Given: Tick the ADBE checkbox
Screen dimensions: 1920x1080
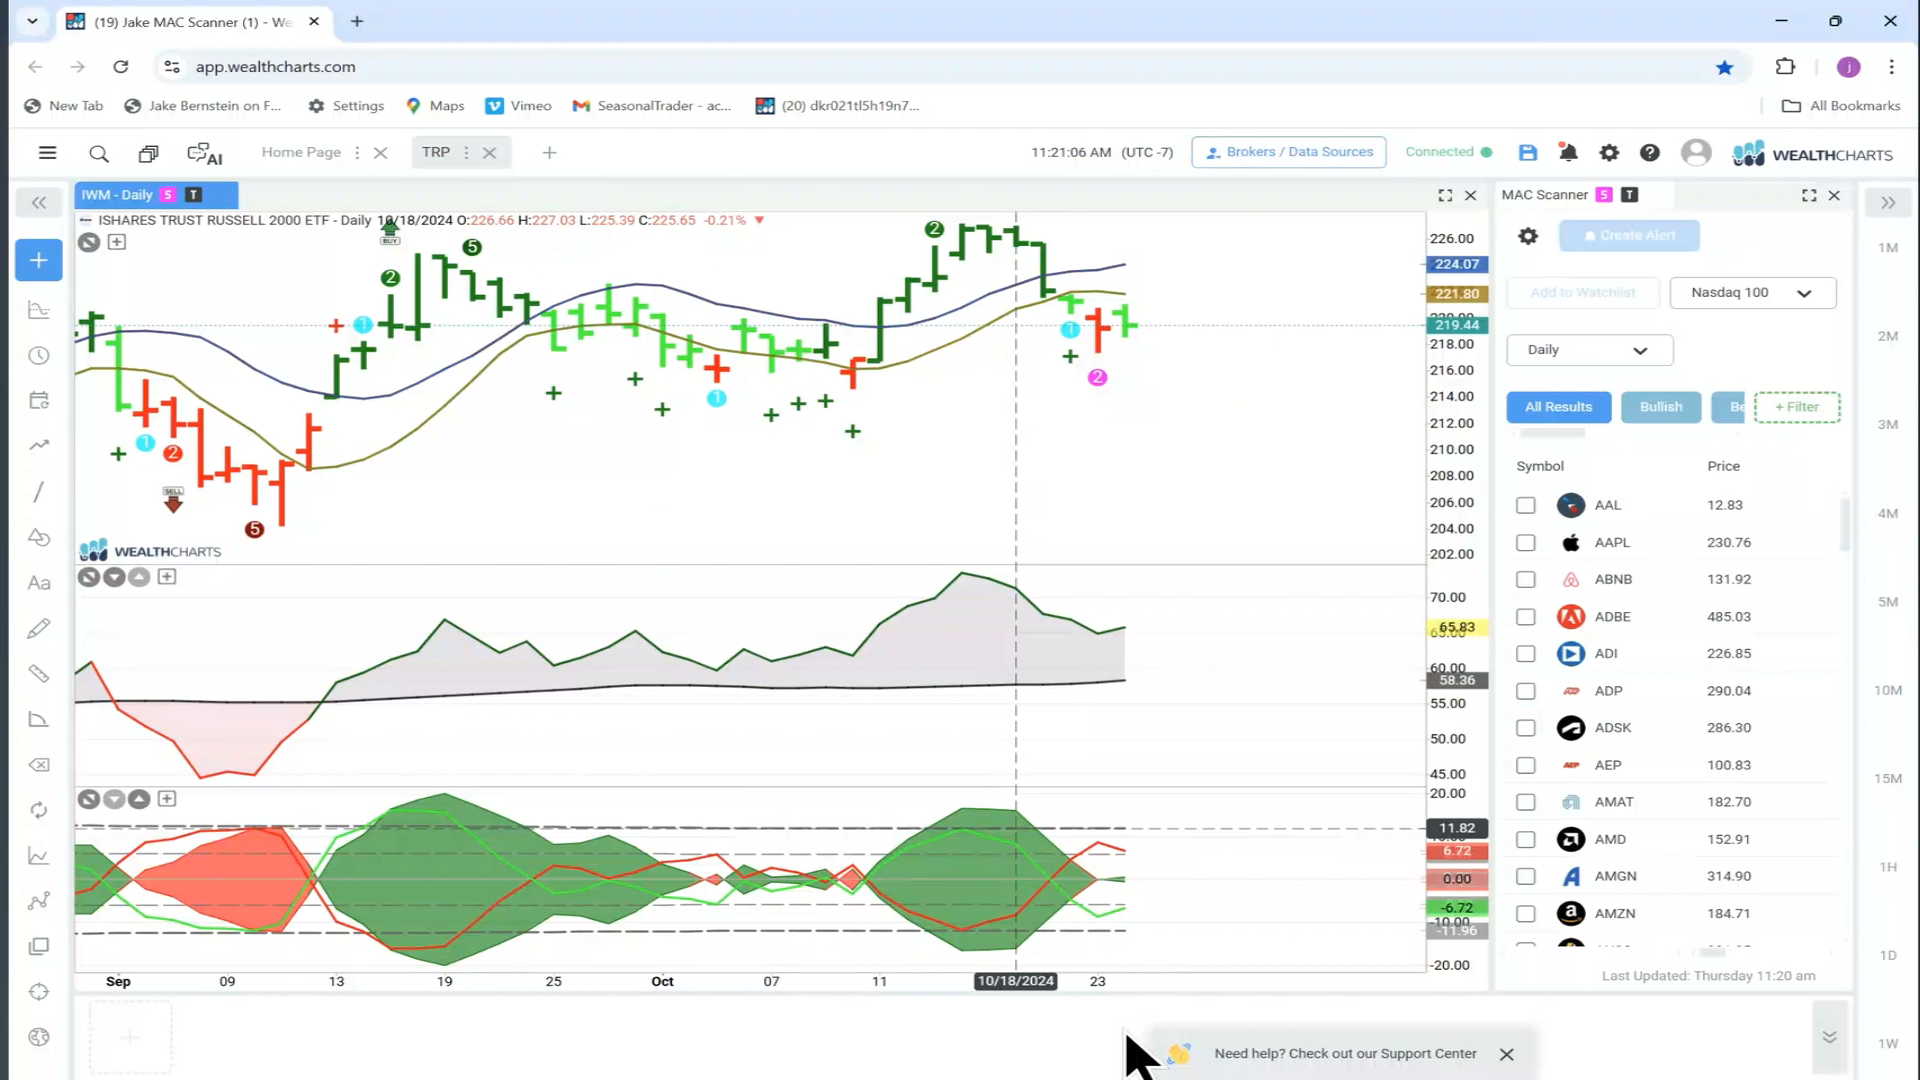Looking at the screenshot, I should pos(1525,617).
